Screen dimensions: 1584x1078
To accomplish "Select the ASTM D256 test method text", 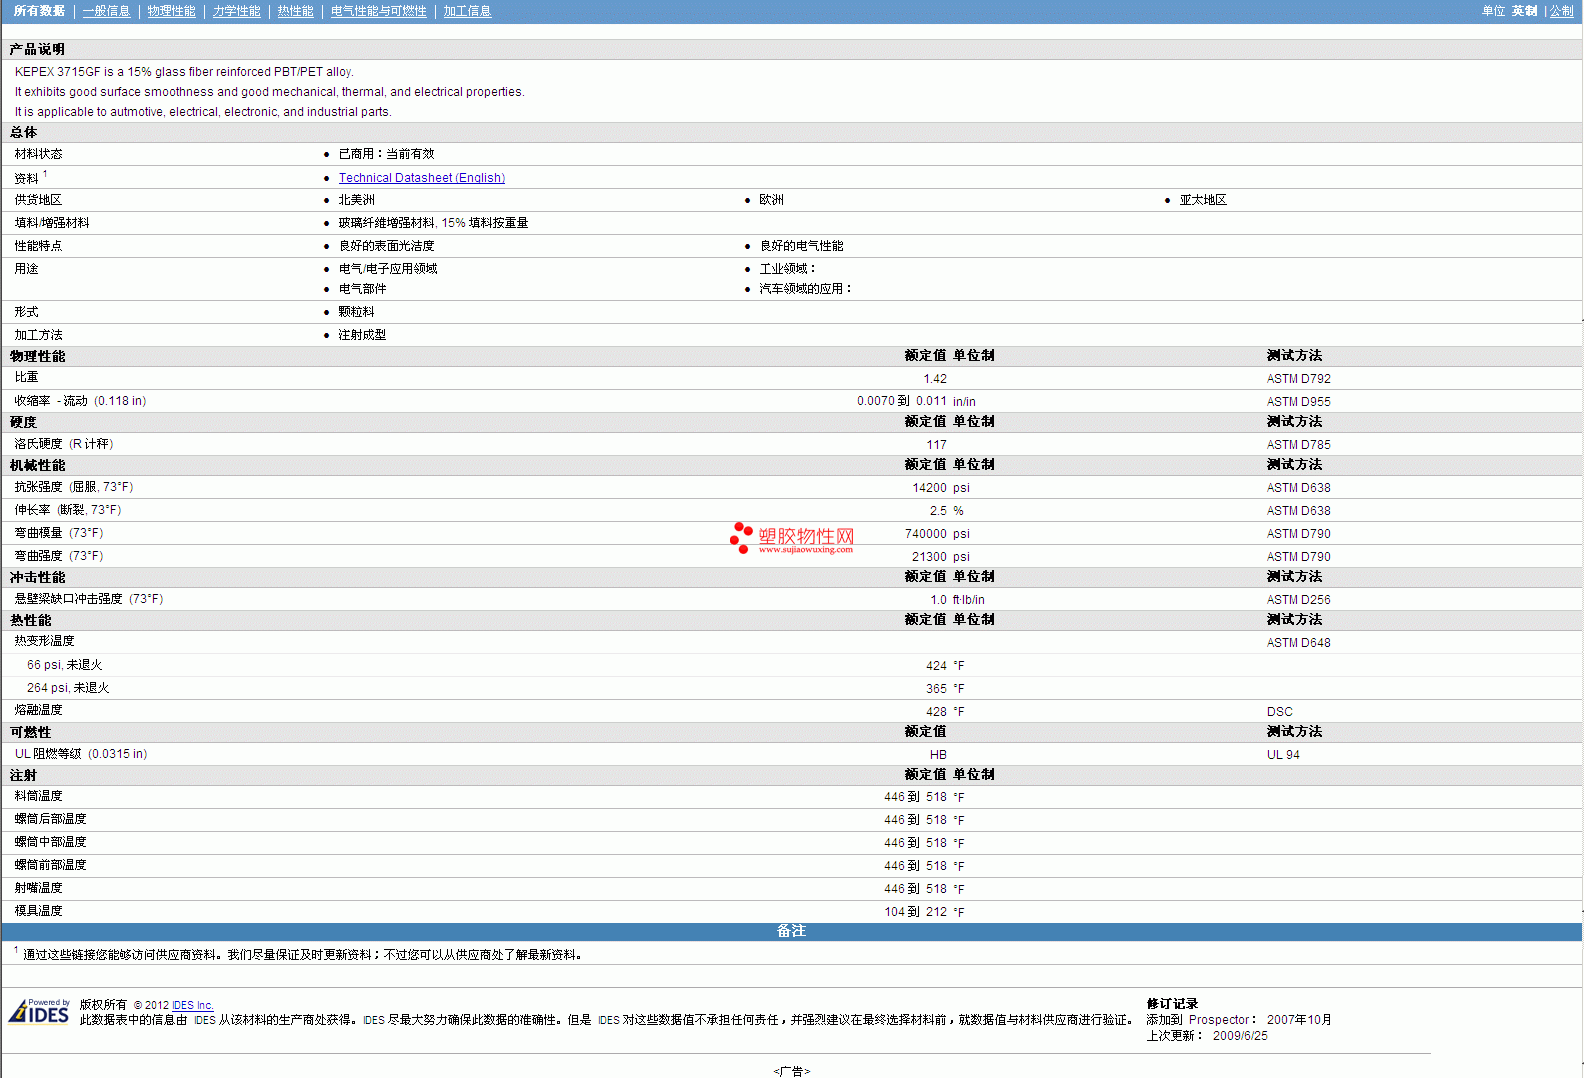I will tap(1298, 600).
